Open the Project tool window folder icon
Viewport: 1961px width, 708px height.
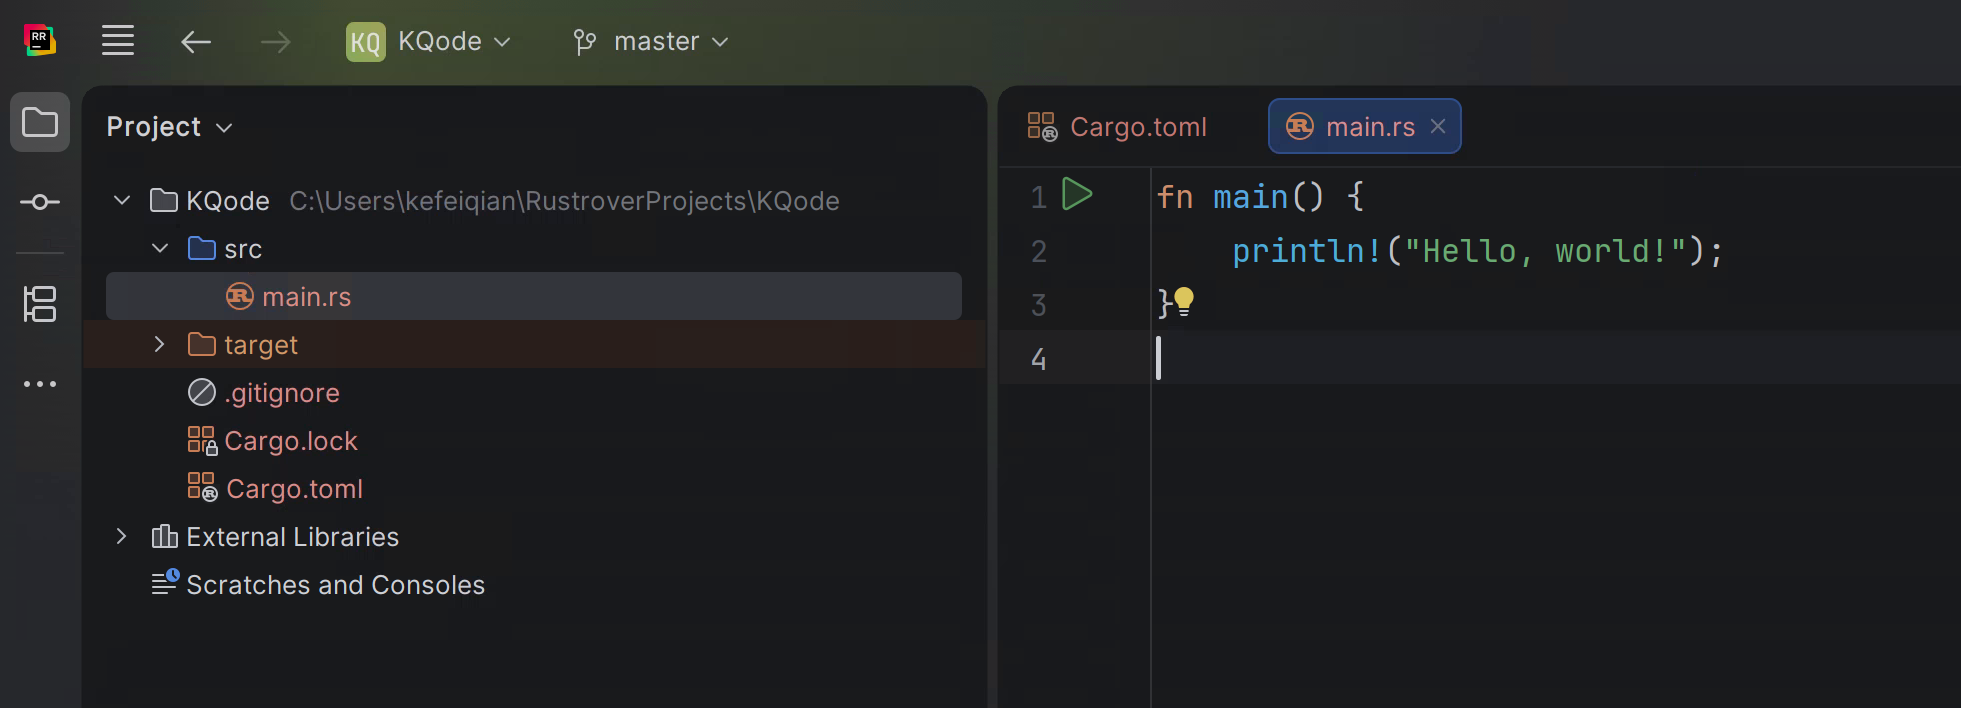pyautogui.click(x=40, y=122)
